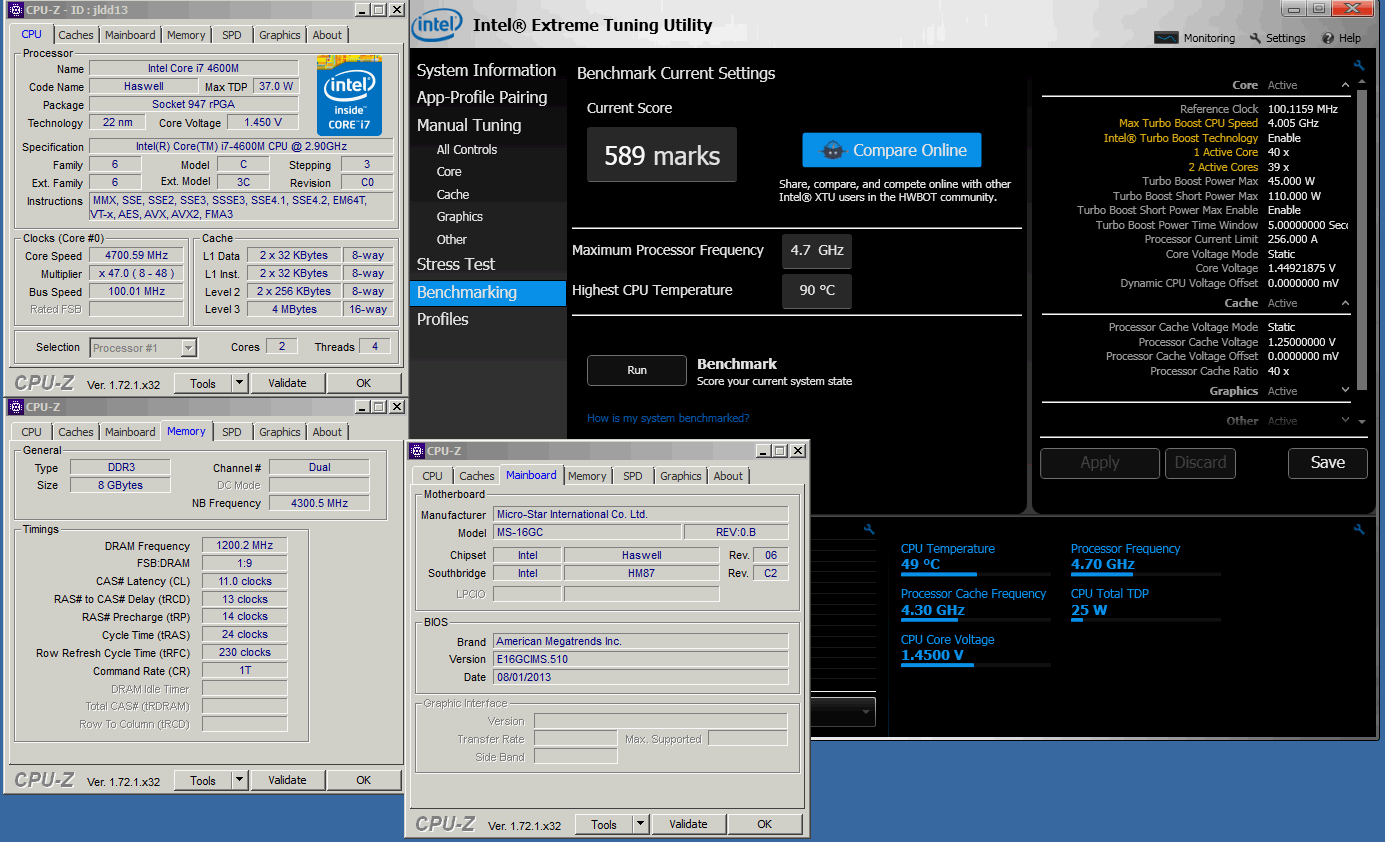Click title bar icon of CPU-Z Memory window
The width and height of the screenshot is (1385, 842).
click(16, 407)
